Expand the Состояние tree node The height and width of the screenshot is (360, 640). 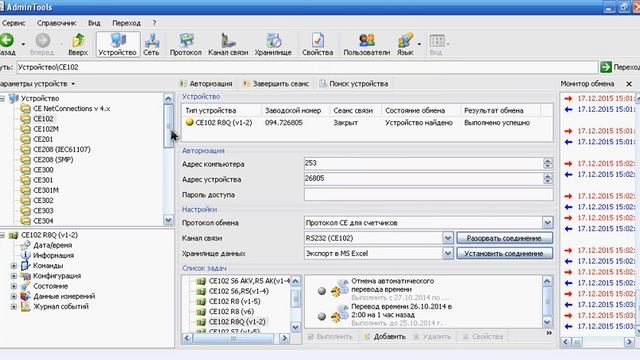tap(13, 286)
